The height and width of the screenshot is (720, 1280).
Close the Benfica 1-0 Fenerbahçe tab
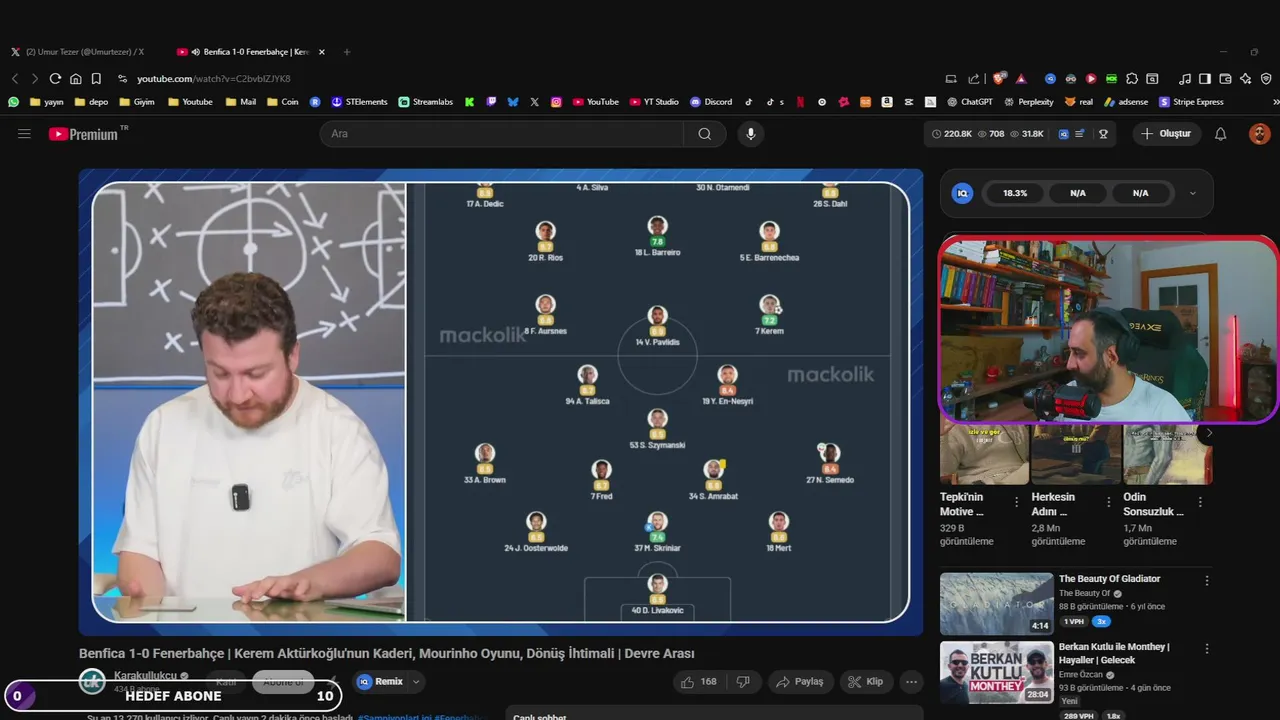tap(321, 52)
